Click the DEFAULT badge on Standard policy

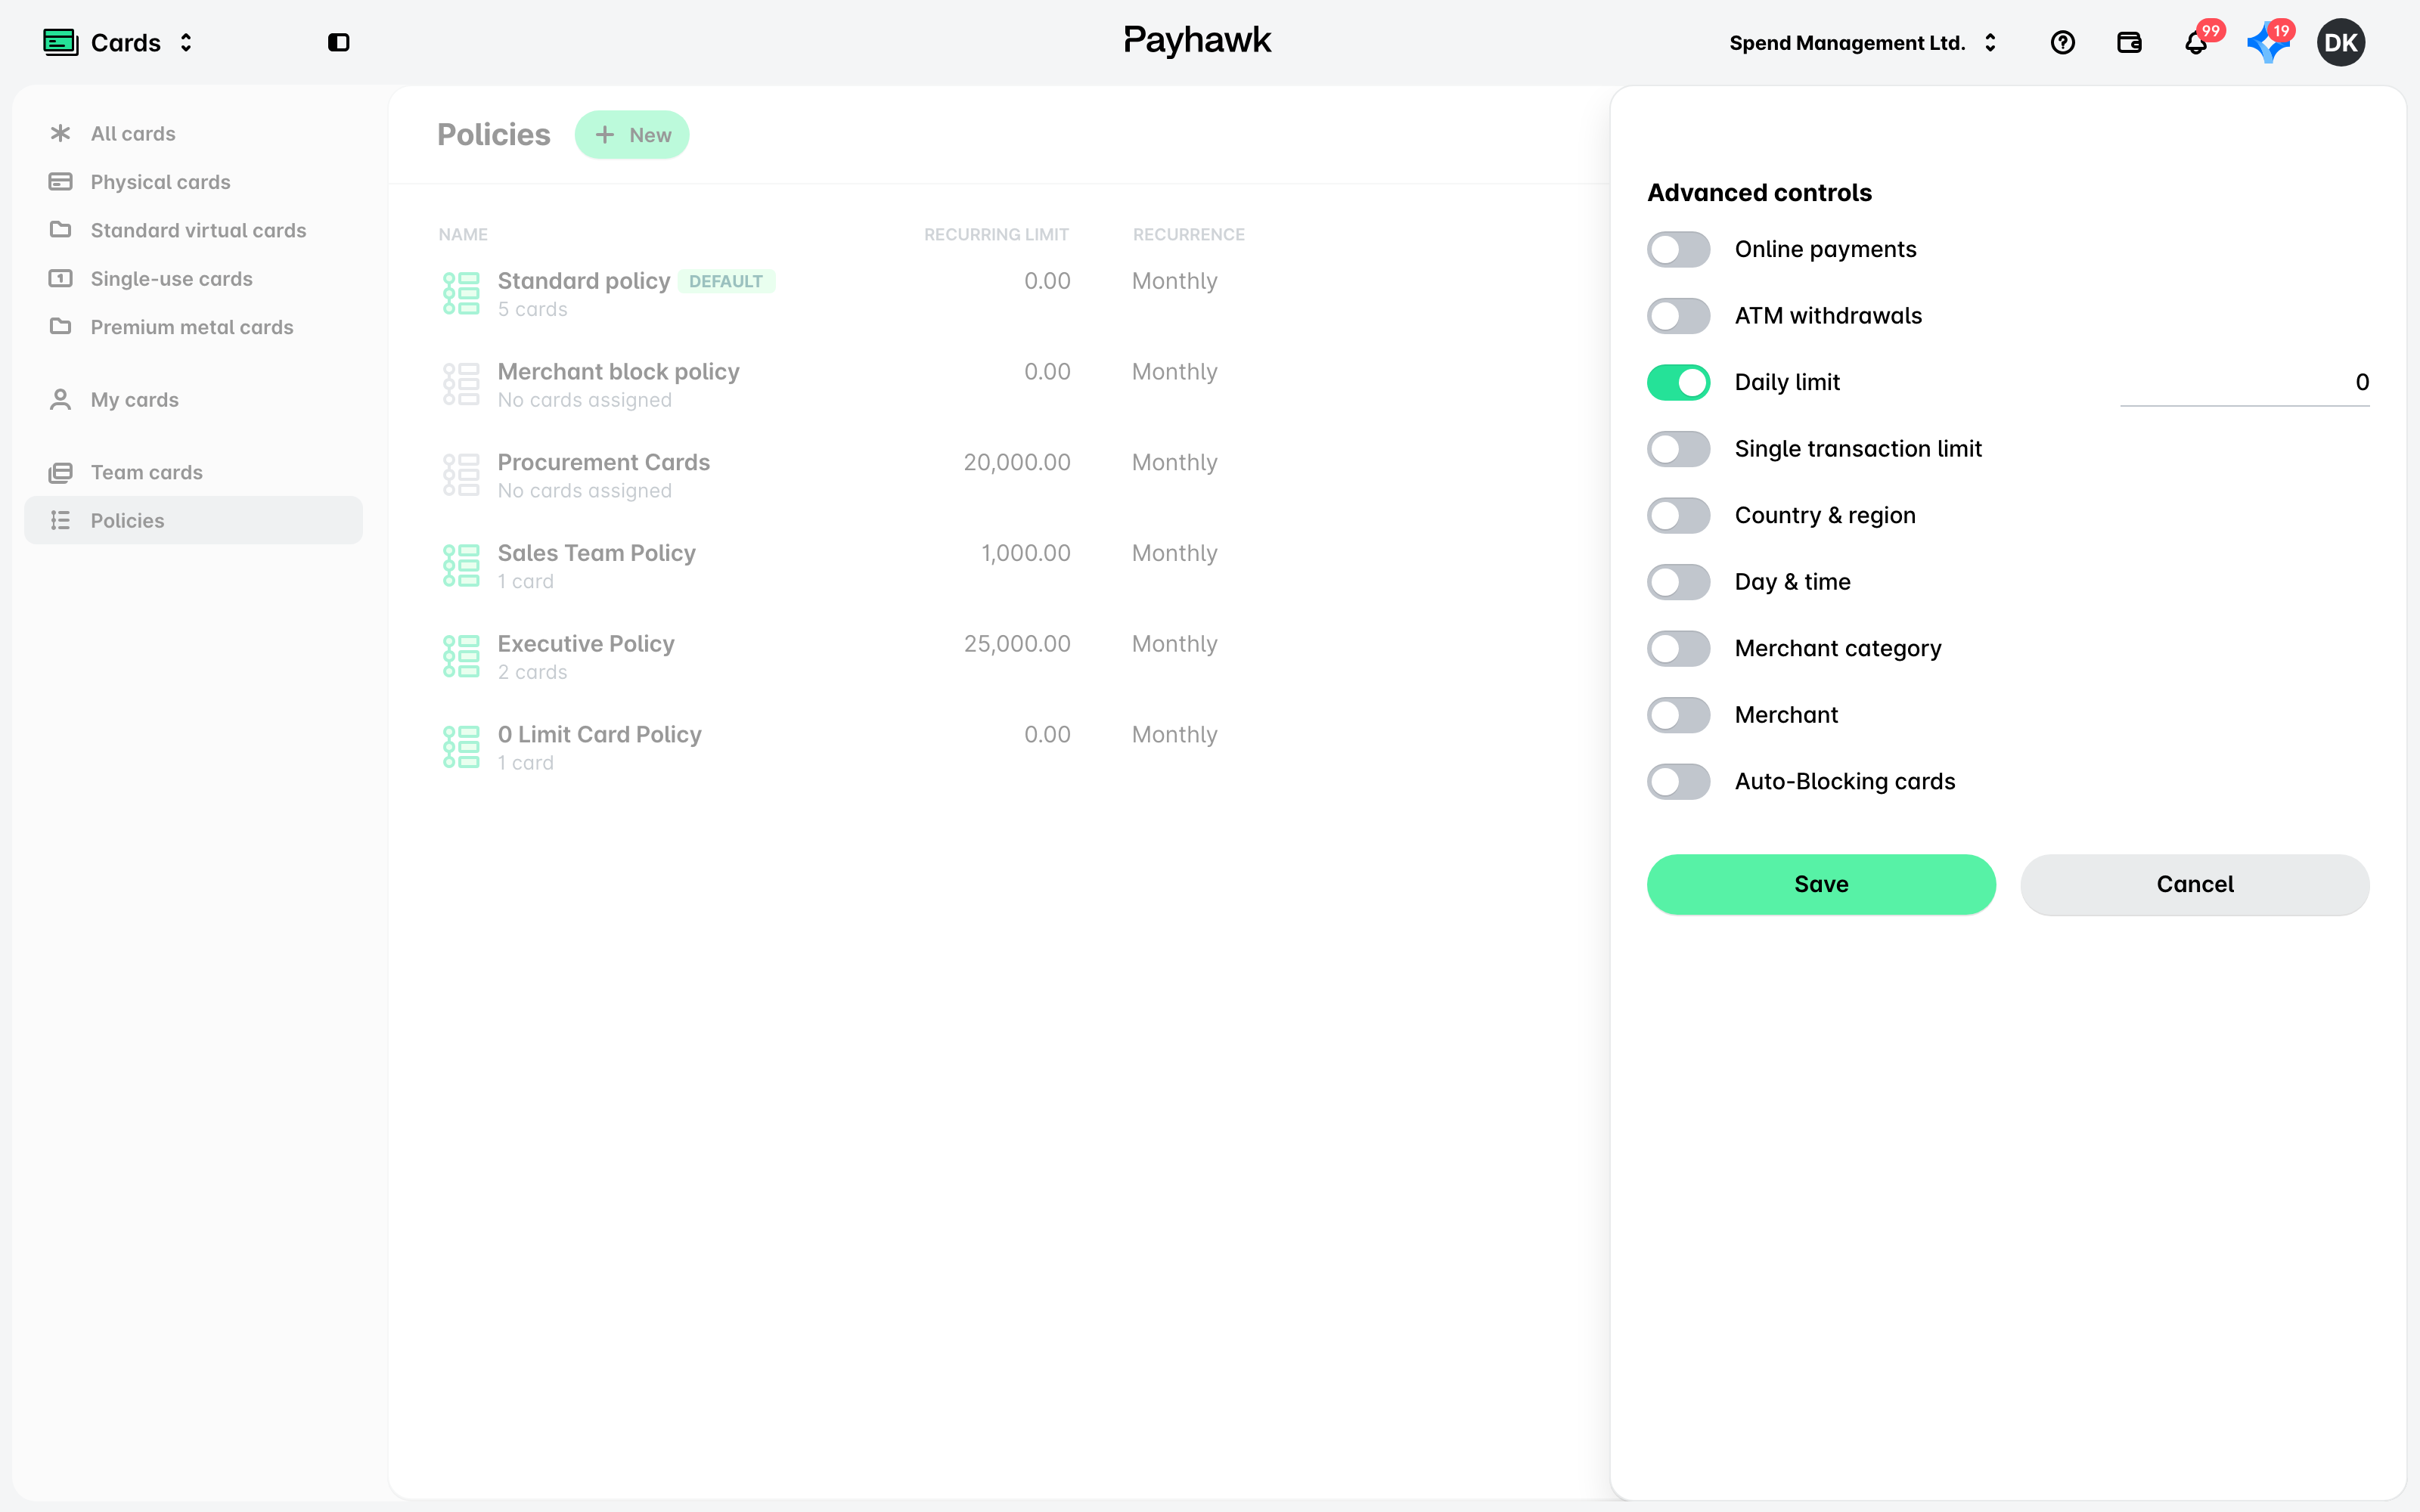726,281
